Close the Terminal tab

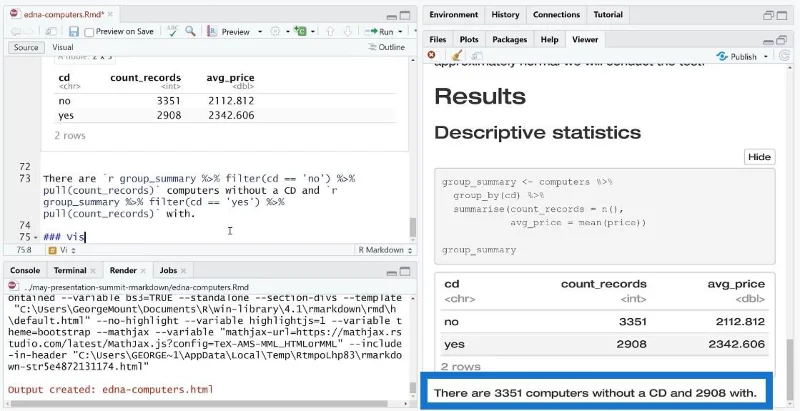tap(93, 271)
